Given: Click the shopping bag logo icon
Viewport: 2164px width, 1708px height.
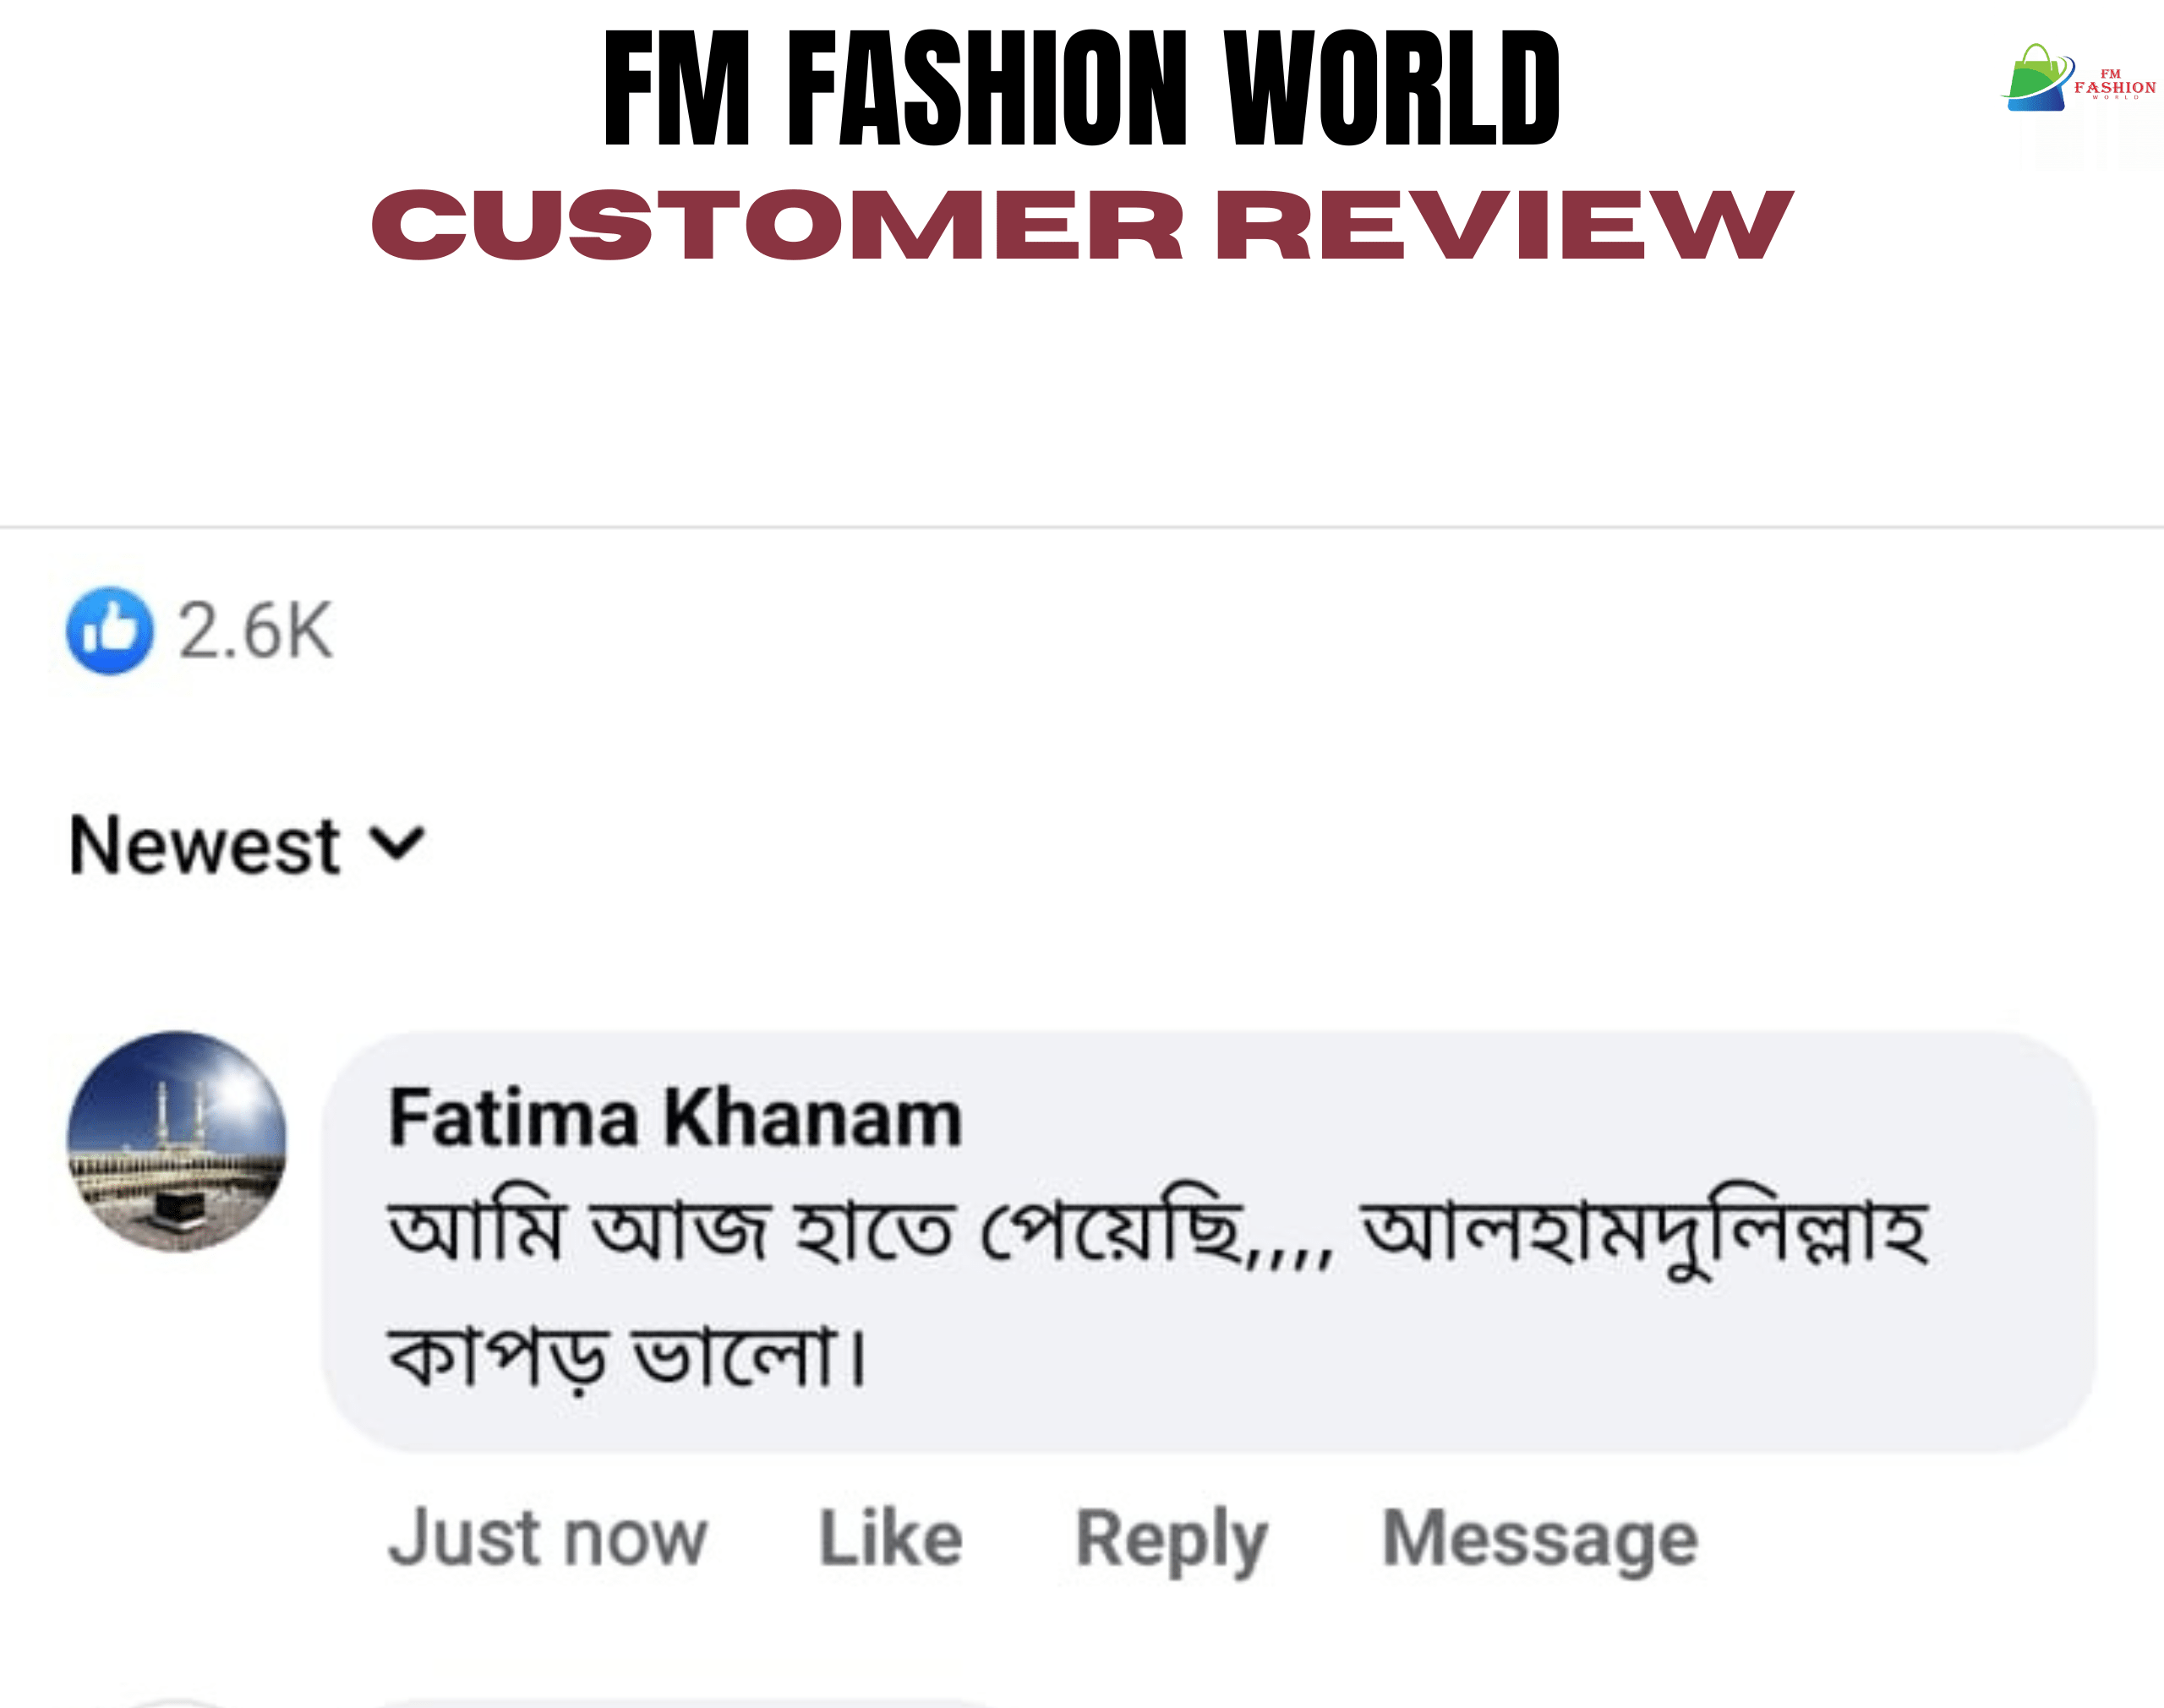Looking at the screenshot, I should pyautogui.click(x=2036, y=78).
